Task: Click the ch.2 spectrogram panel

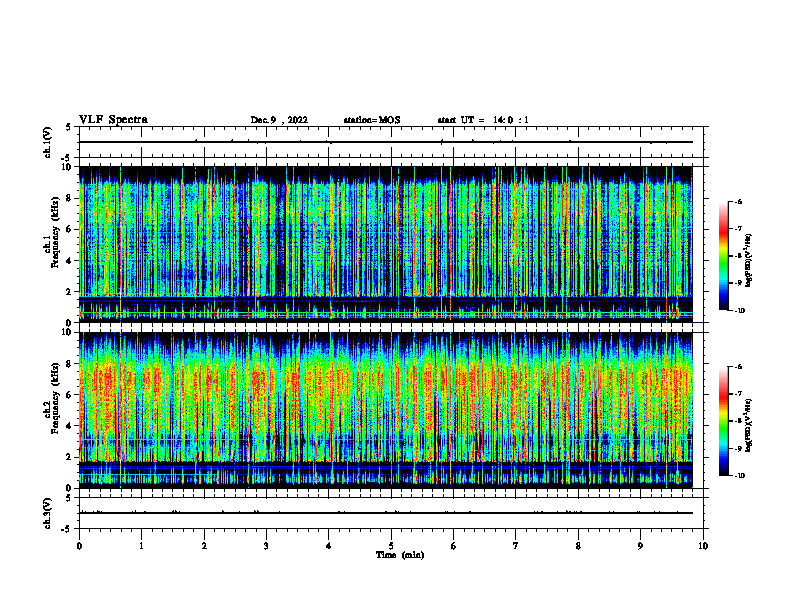Action: click(x=386, y=410)
